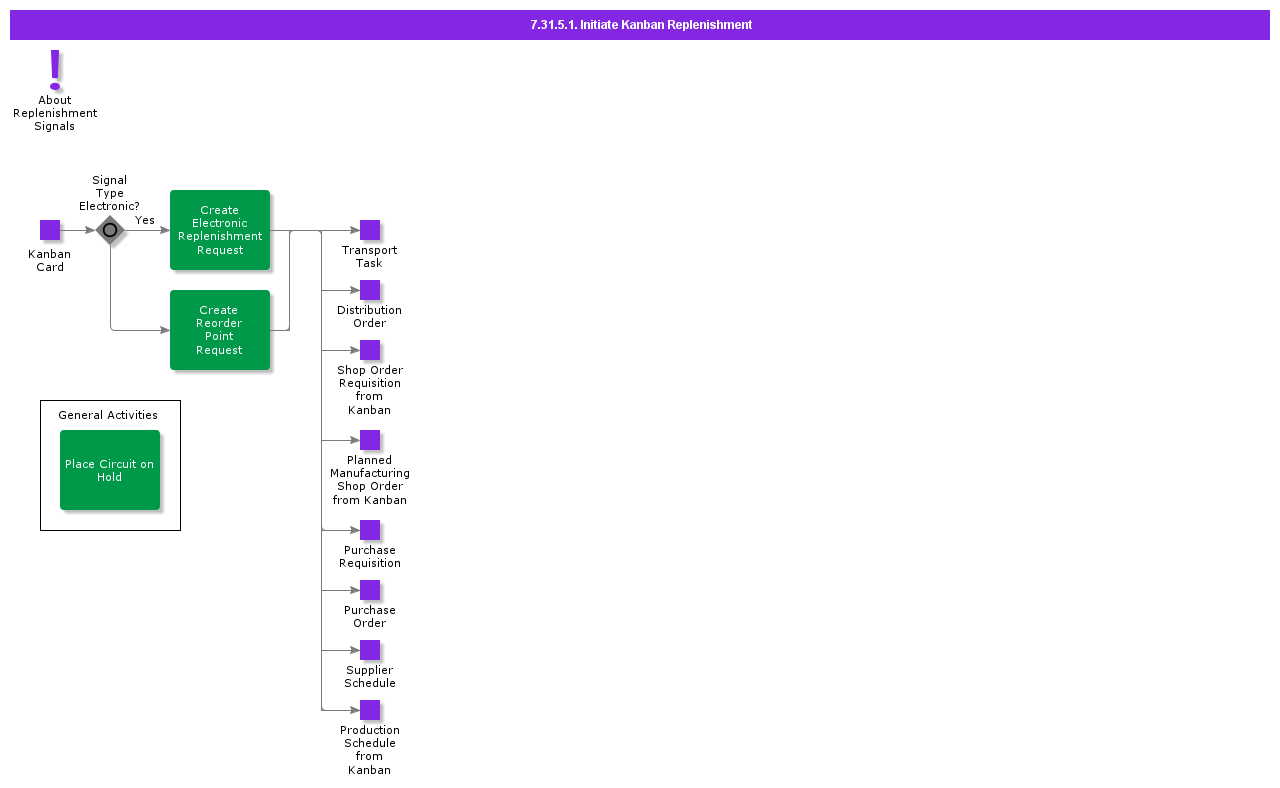Click 'Shop Order Requisition from Kanban' label
This screenshot has height=788, width=1280.
click(370, 390)
